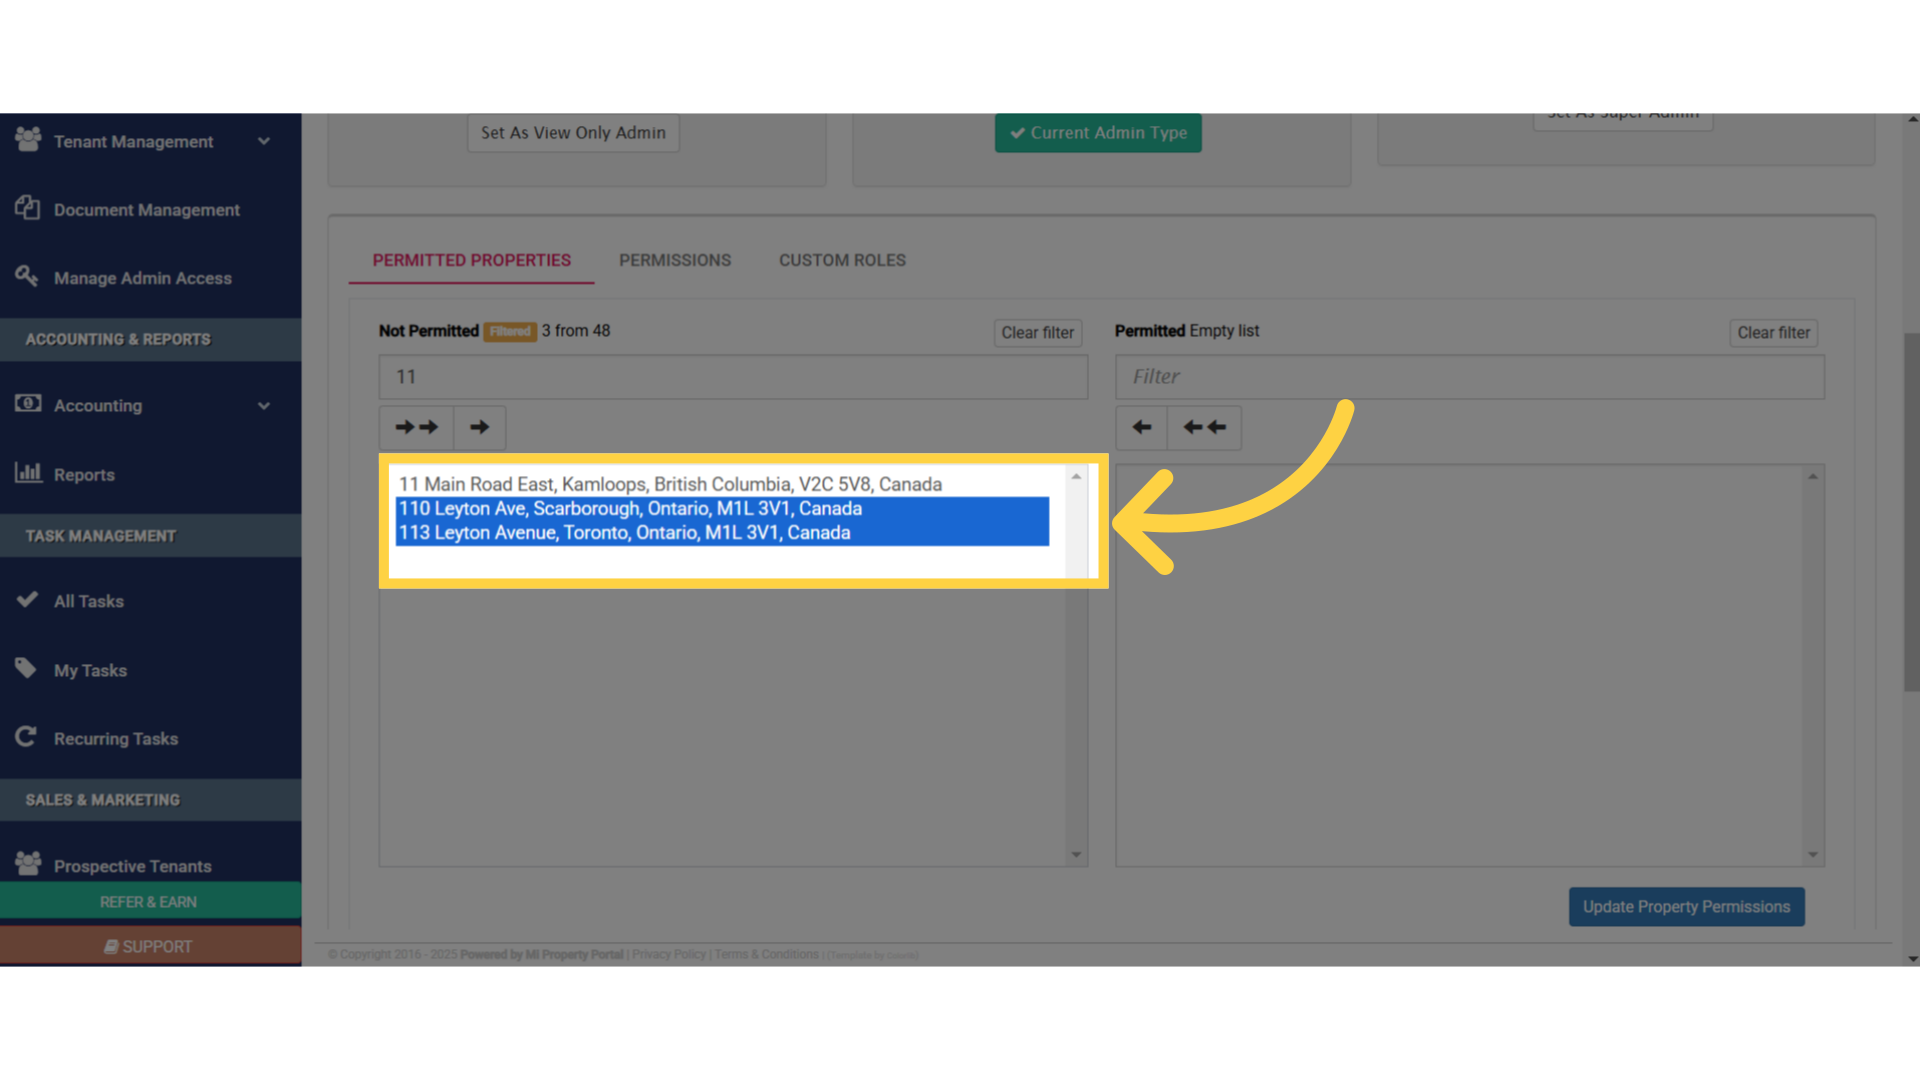Open the Support link in sidebar
This screenshot has height=1080, width=1920.
pyautogui.click(x=150, y=946)
